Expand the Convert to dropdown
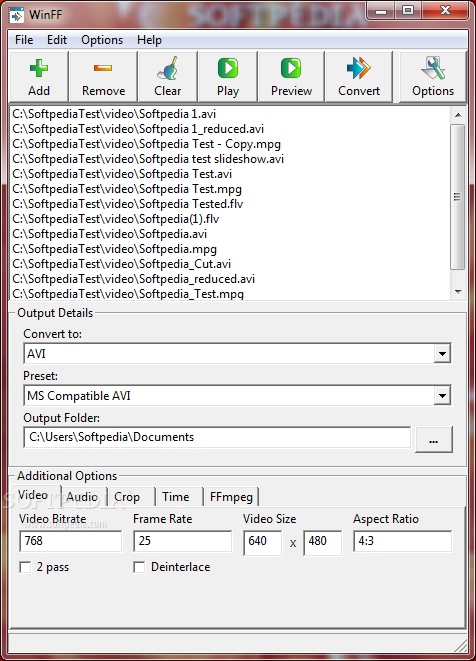This screenshot has height=661, width=476. [442, 353]
